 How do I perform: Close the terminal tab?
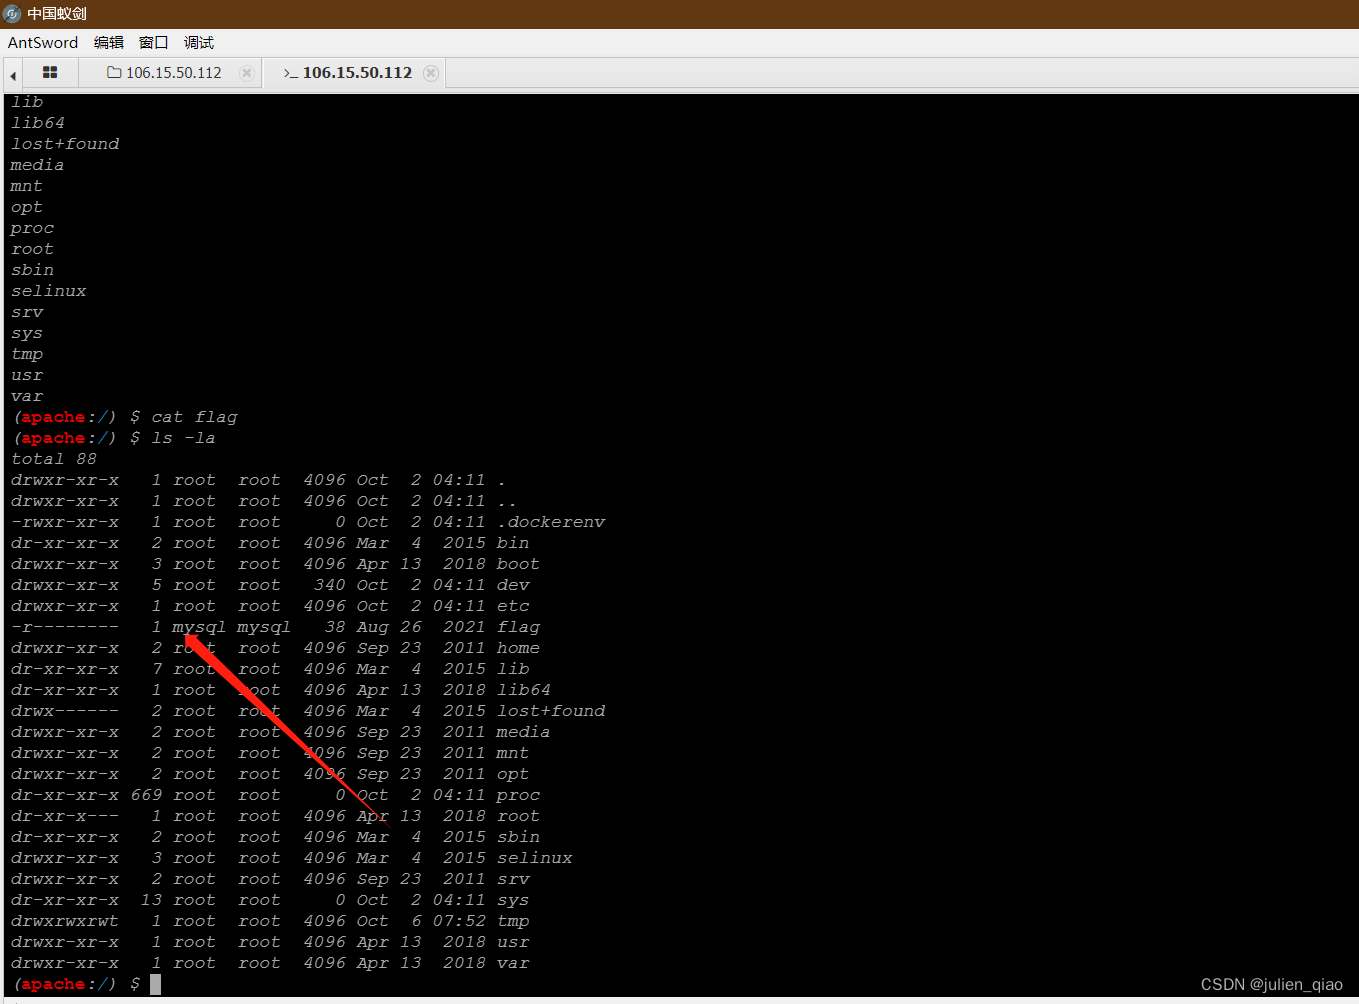tap(431, 73)
